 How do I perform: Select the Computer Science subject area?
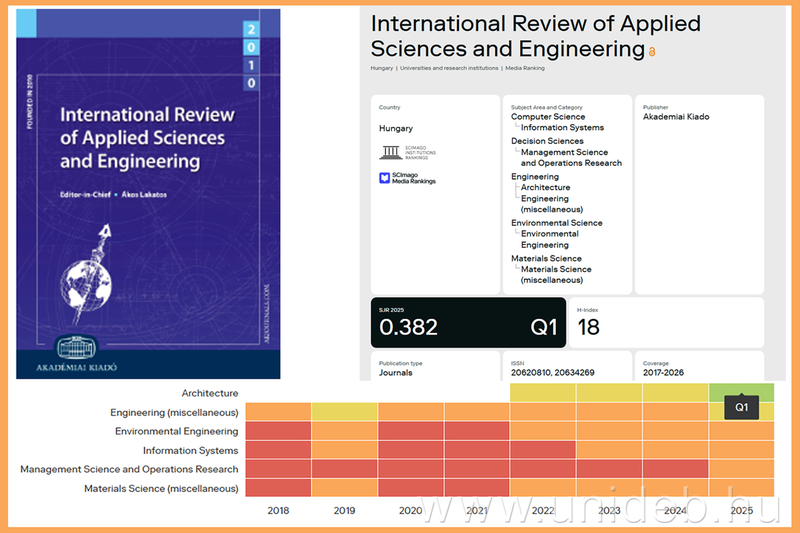pos(548,117)
